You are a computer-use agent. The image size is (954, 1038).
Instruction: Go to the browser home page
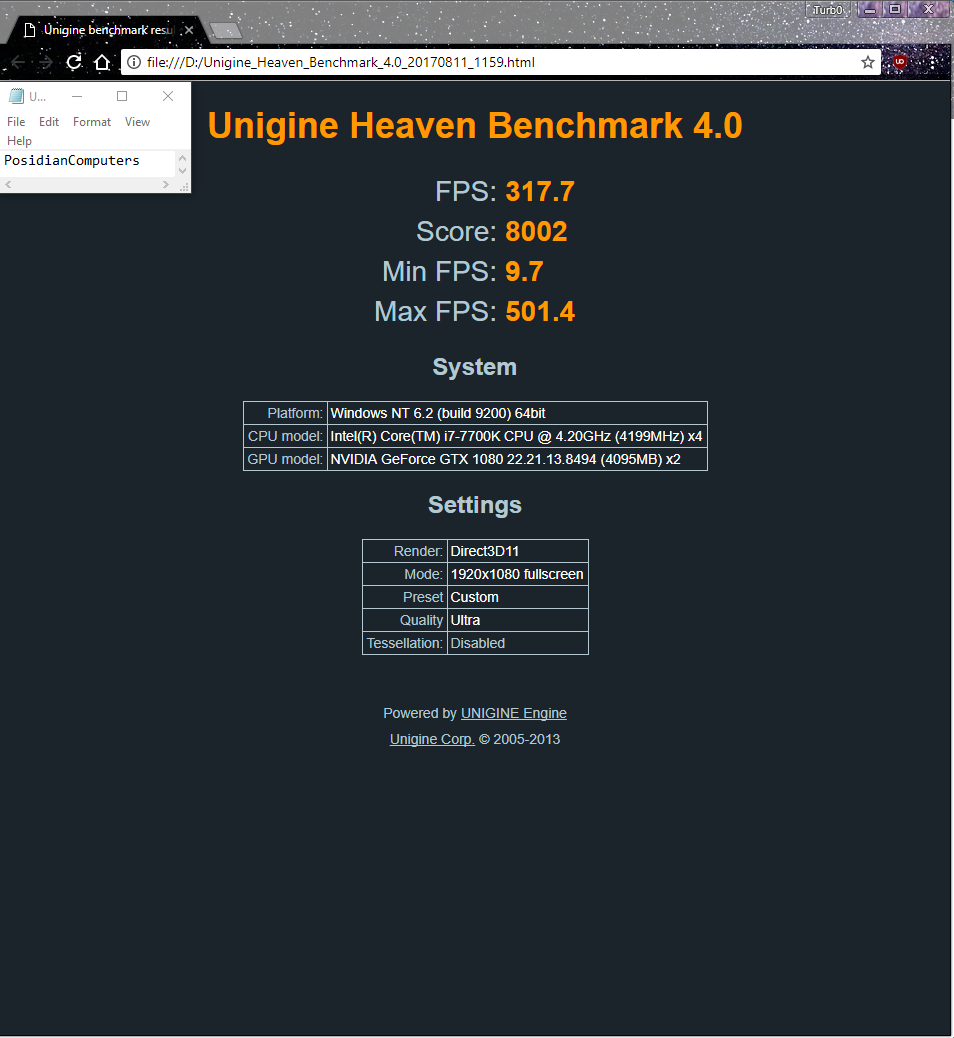tap(102, 62)
